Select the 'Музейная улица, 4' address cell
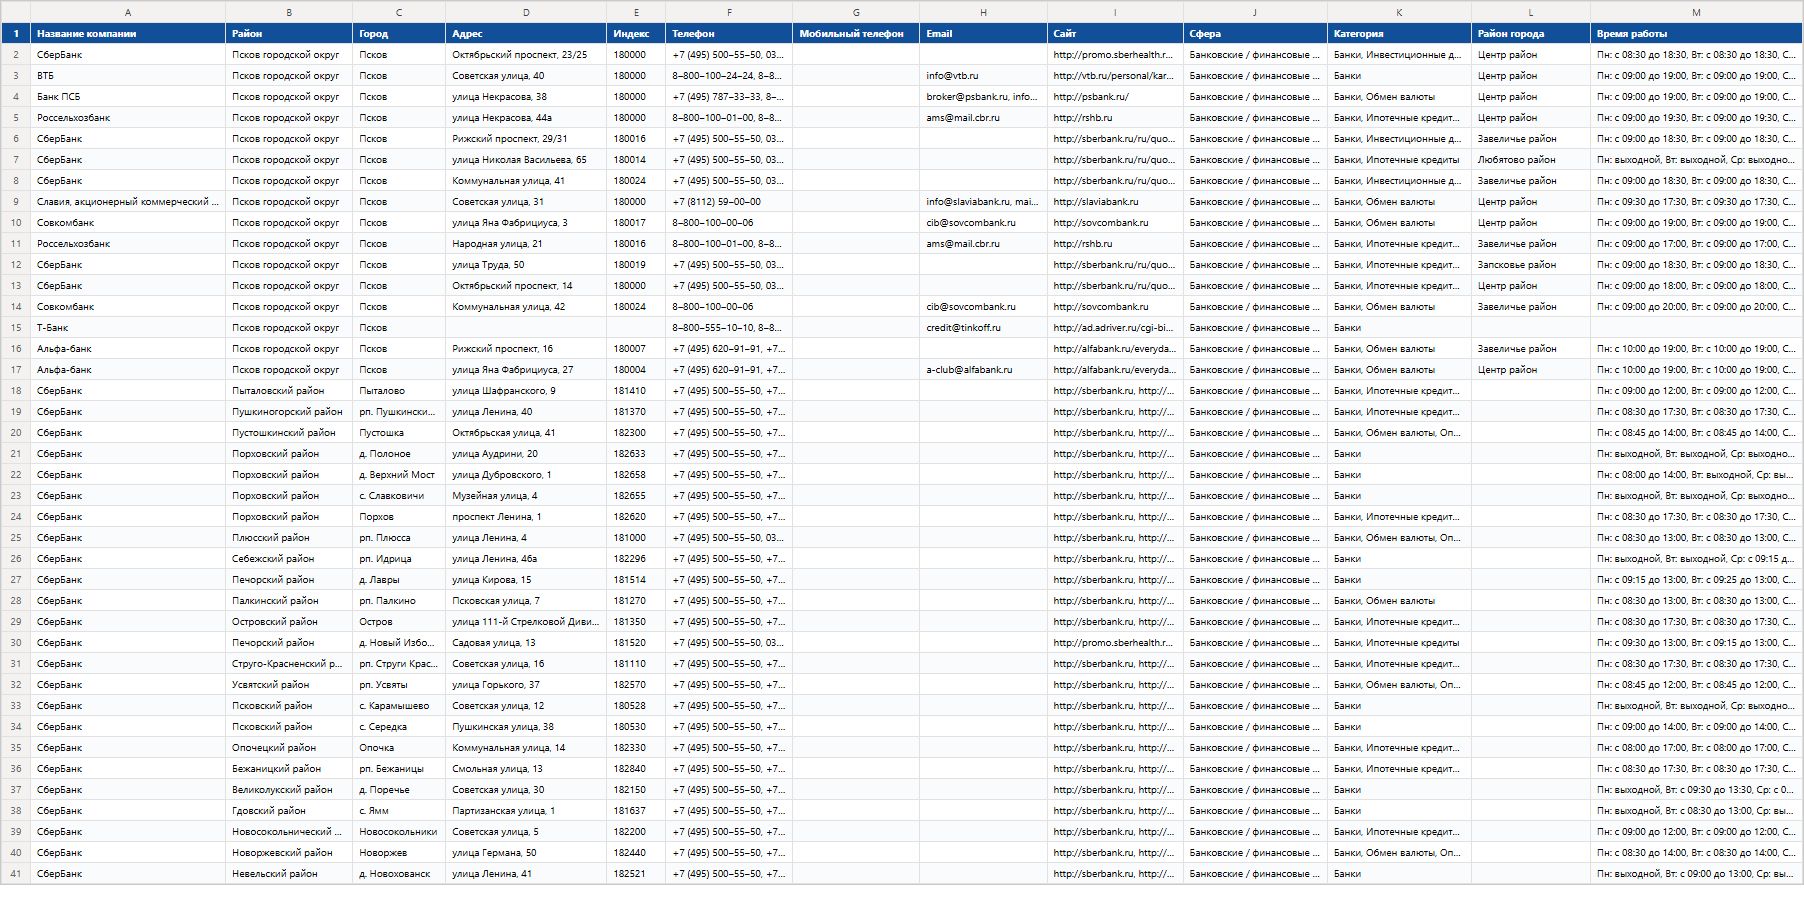This screenshot has height=902, width=1804. pos(526,496)
